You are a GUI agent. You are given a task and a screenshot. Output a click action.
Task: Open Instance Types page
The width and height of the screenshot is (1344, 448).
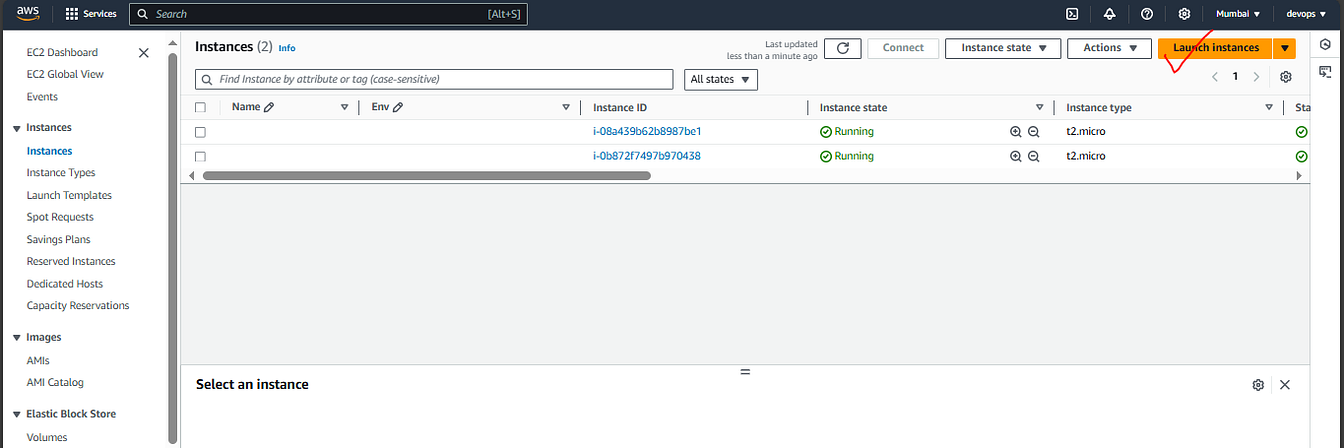(61, 173)
